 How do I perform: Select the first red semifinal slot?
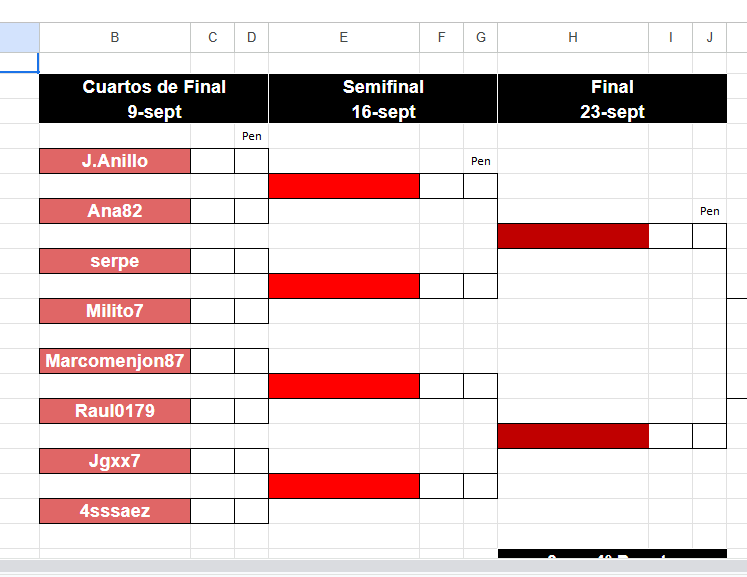[x=344, y=186]
